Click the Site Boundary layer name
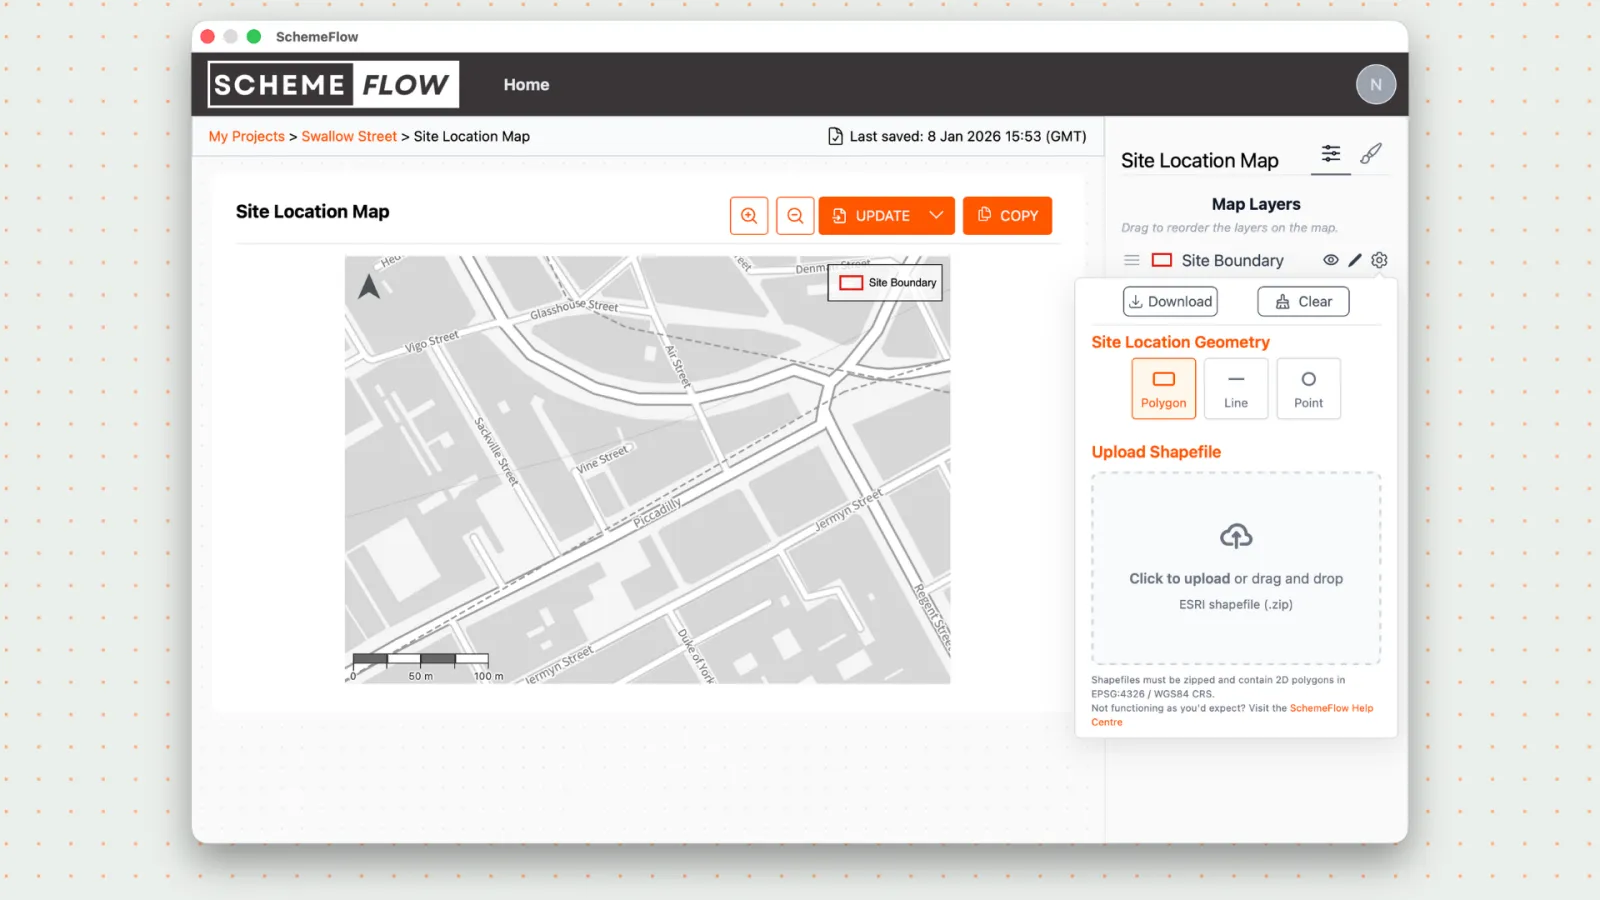The height and width of the screenshot is (900, 1600). click(1232, 260)
